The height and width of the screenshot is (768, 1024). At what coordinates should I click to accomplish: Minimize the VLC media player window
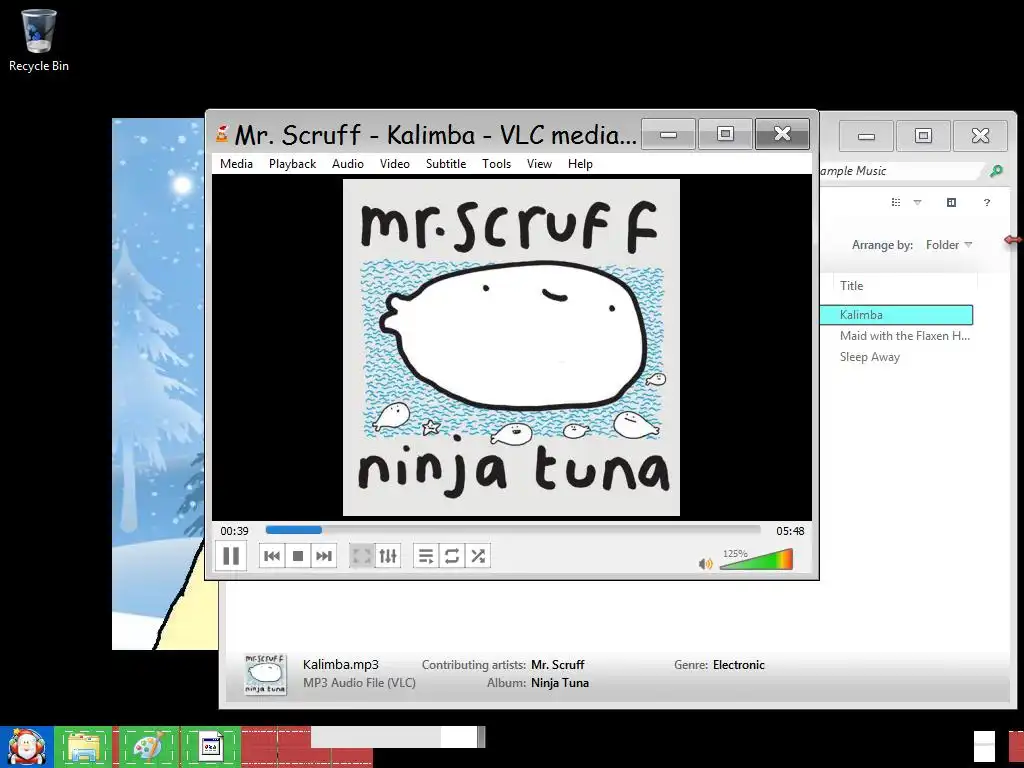(x=668, y=135)
